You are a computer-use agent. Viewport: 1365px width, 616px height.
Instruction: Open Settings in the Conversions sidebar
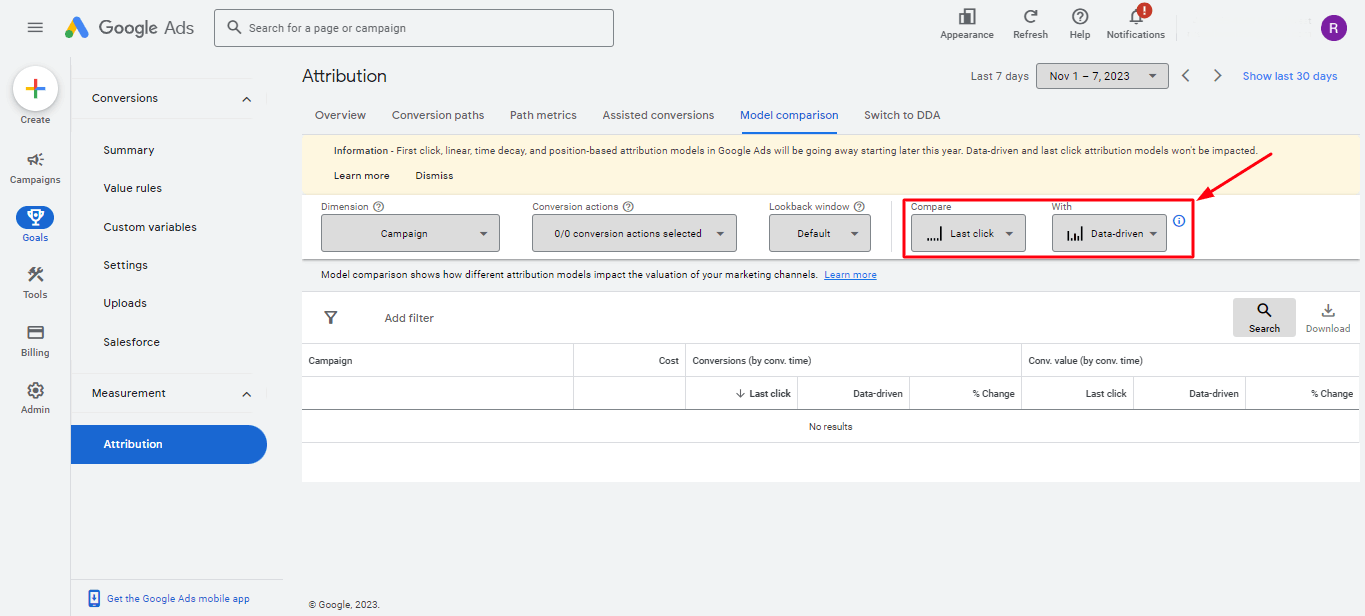pyautogui.click(x=125, y=265)
